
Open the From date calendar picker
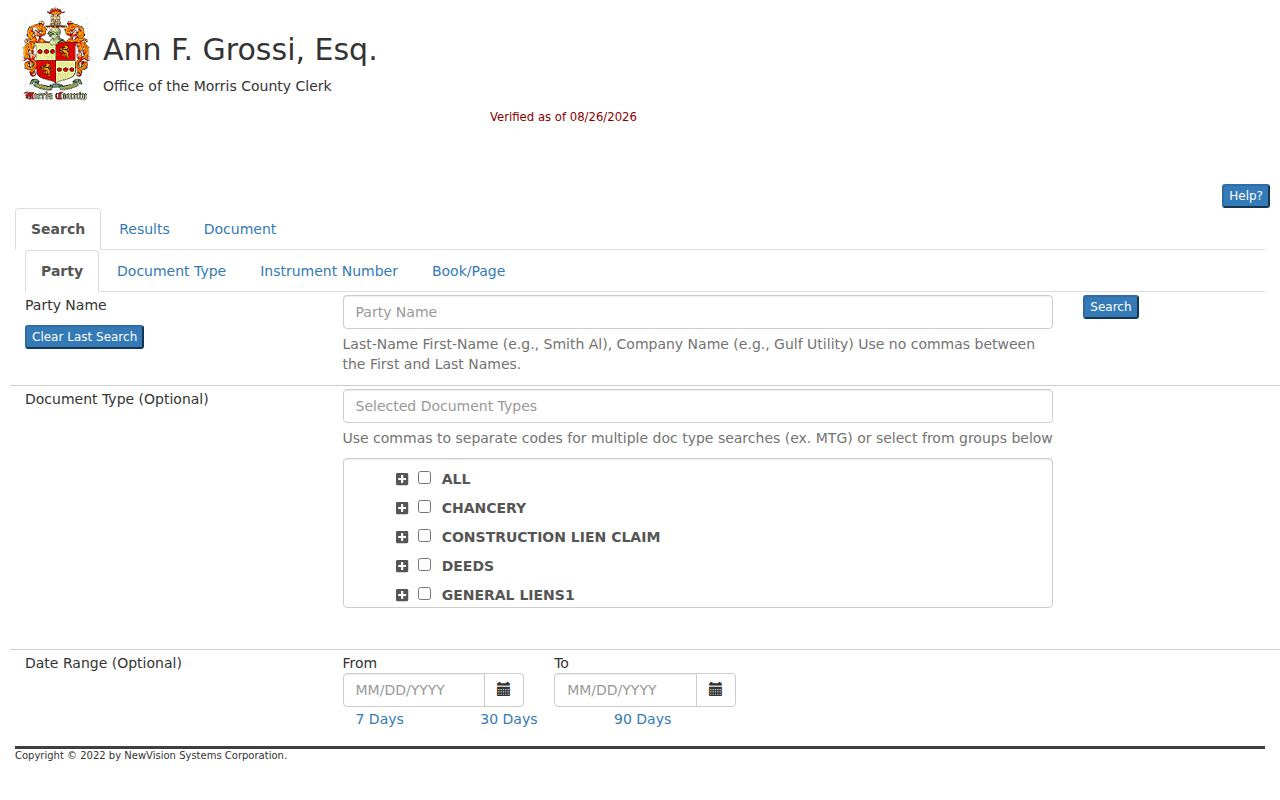coord(504,690)
